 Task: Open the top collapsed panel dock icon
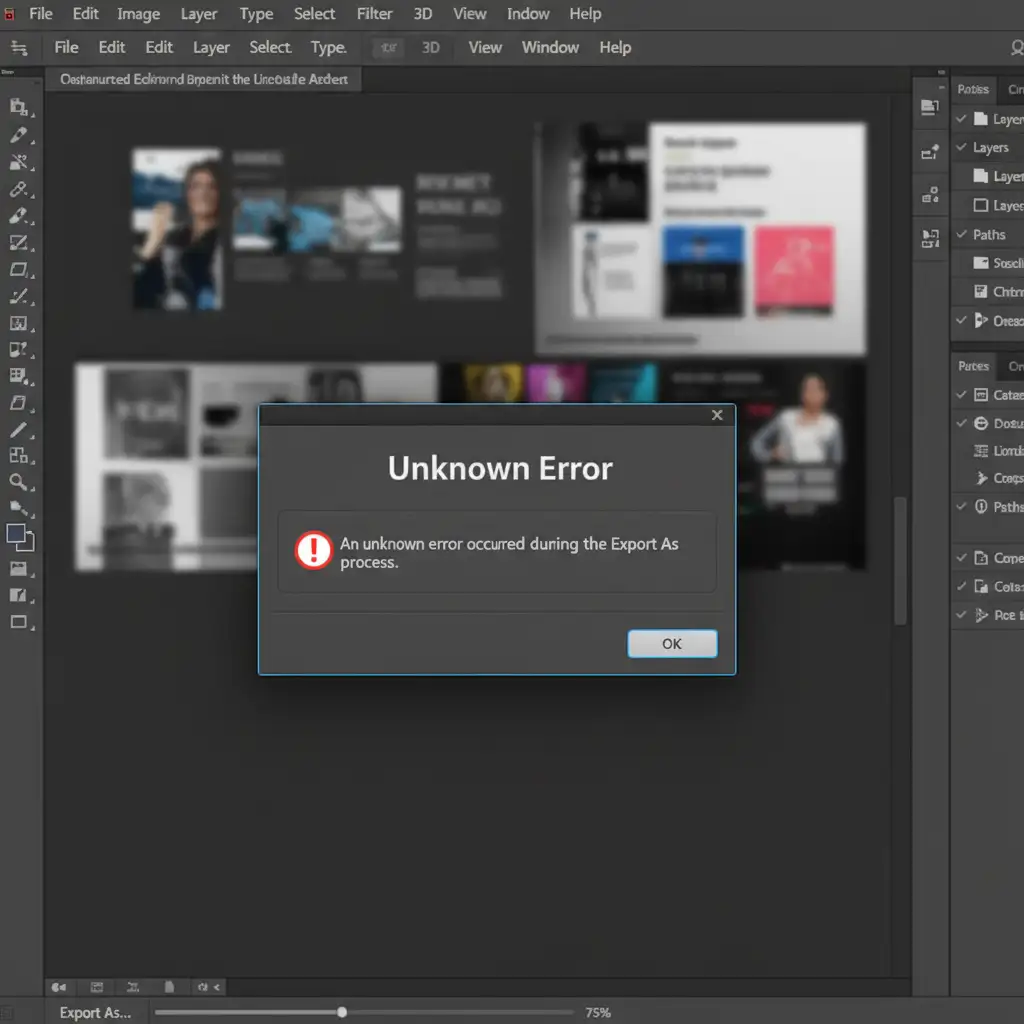tap(929, 109)
